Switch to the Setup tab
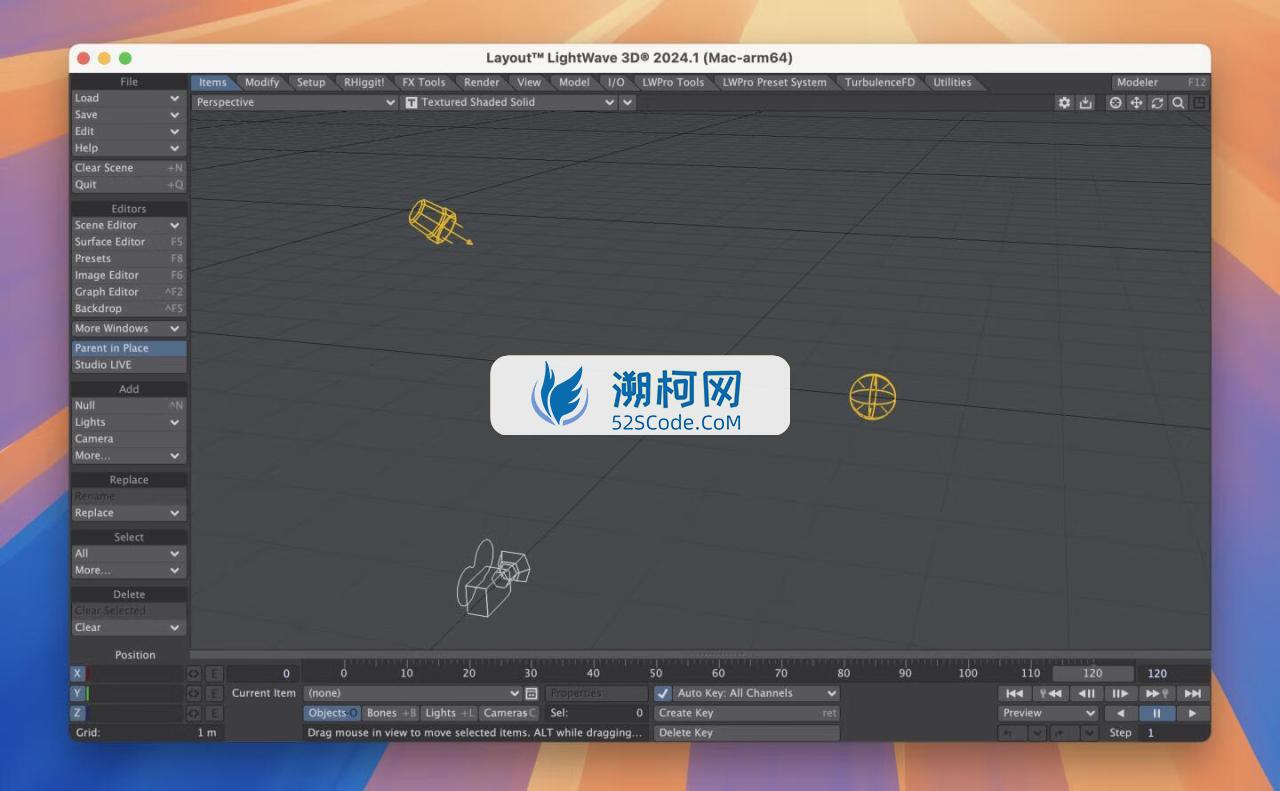Image resolution: width=1280 pixels, height=791 pixels. [x=311, y=82]
